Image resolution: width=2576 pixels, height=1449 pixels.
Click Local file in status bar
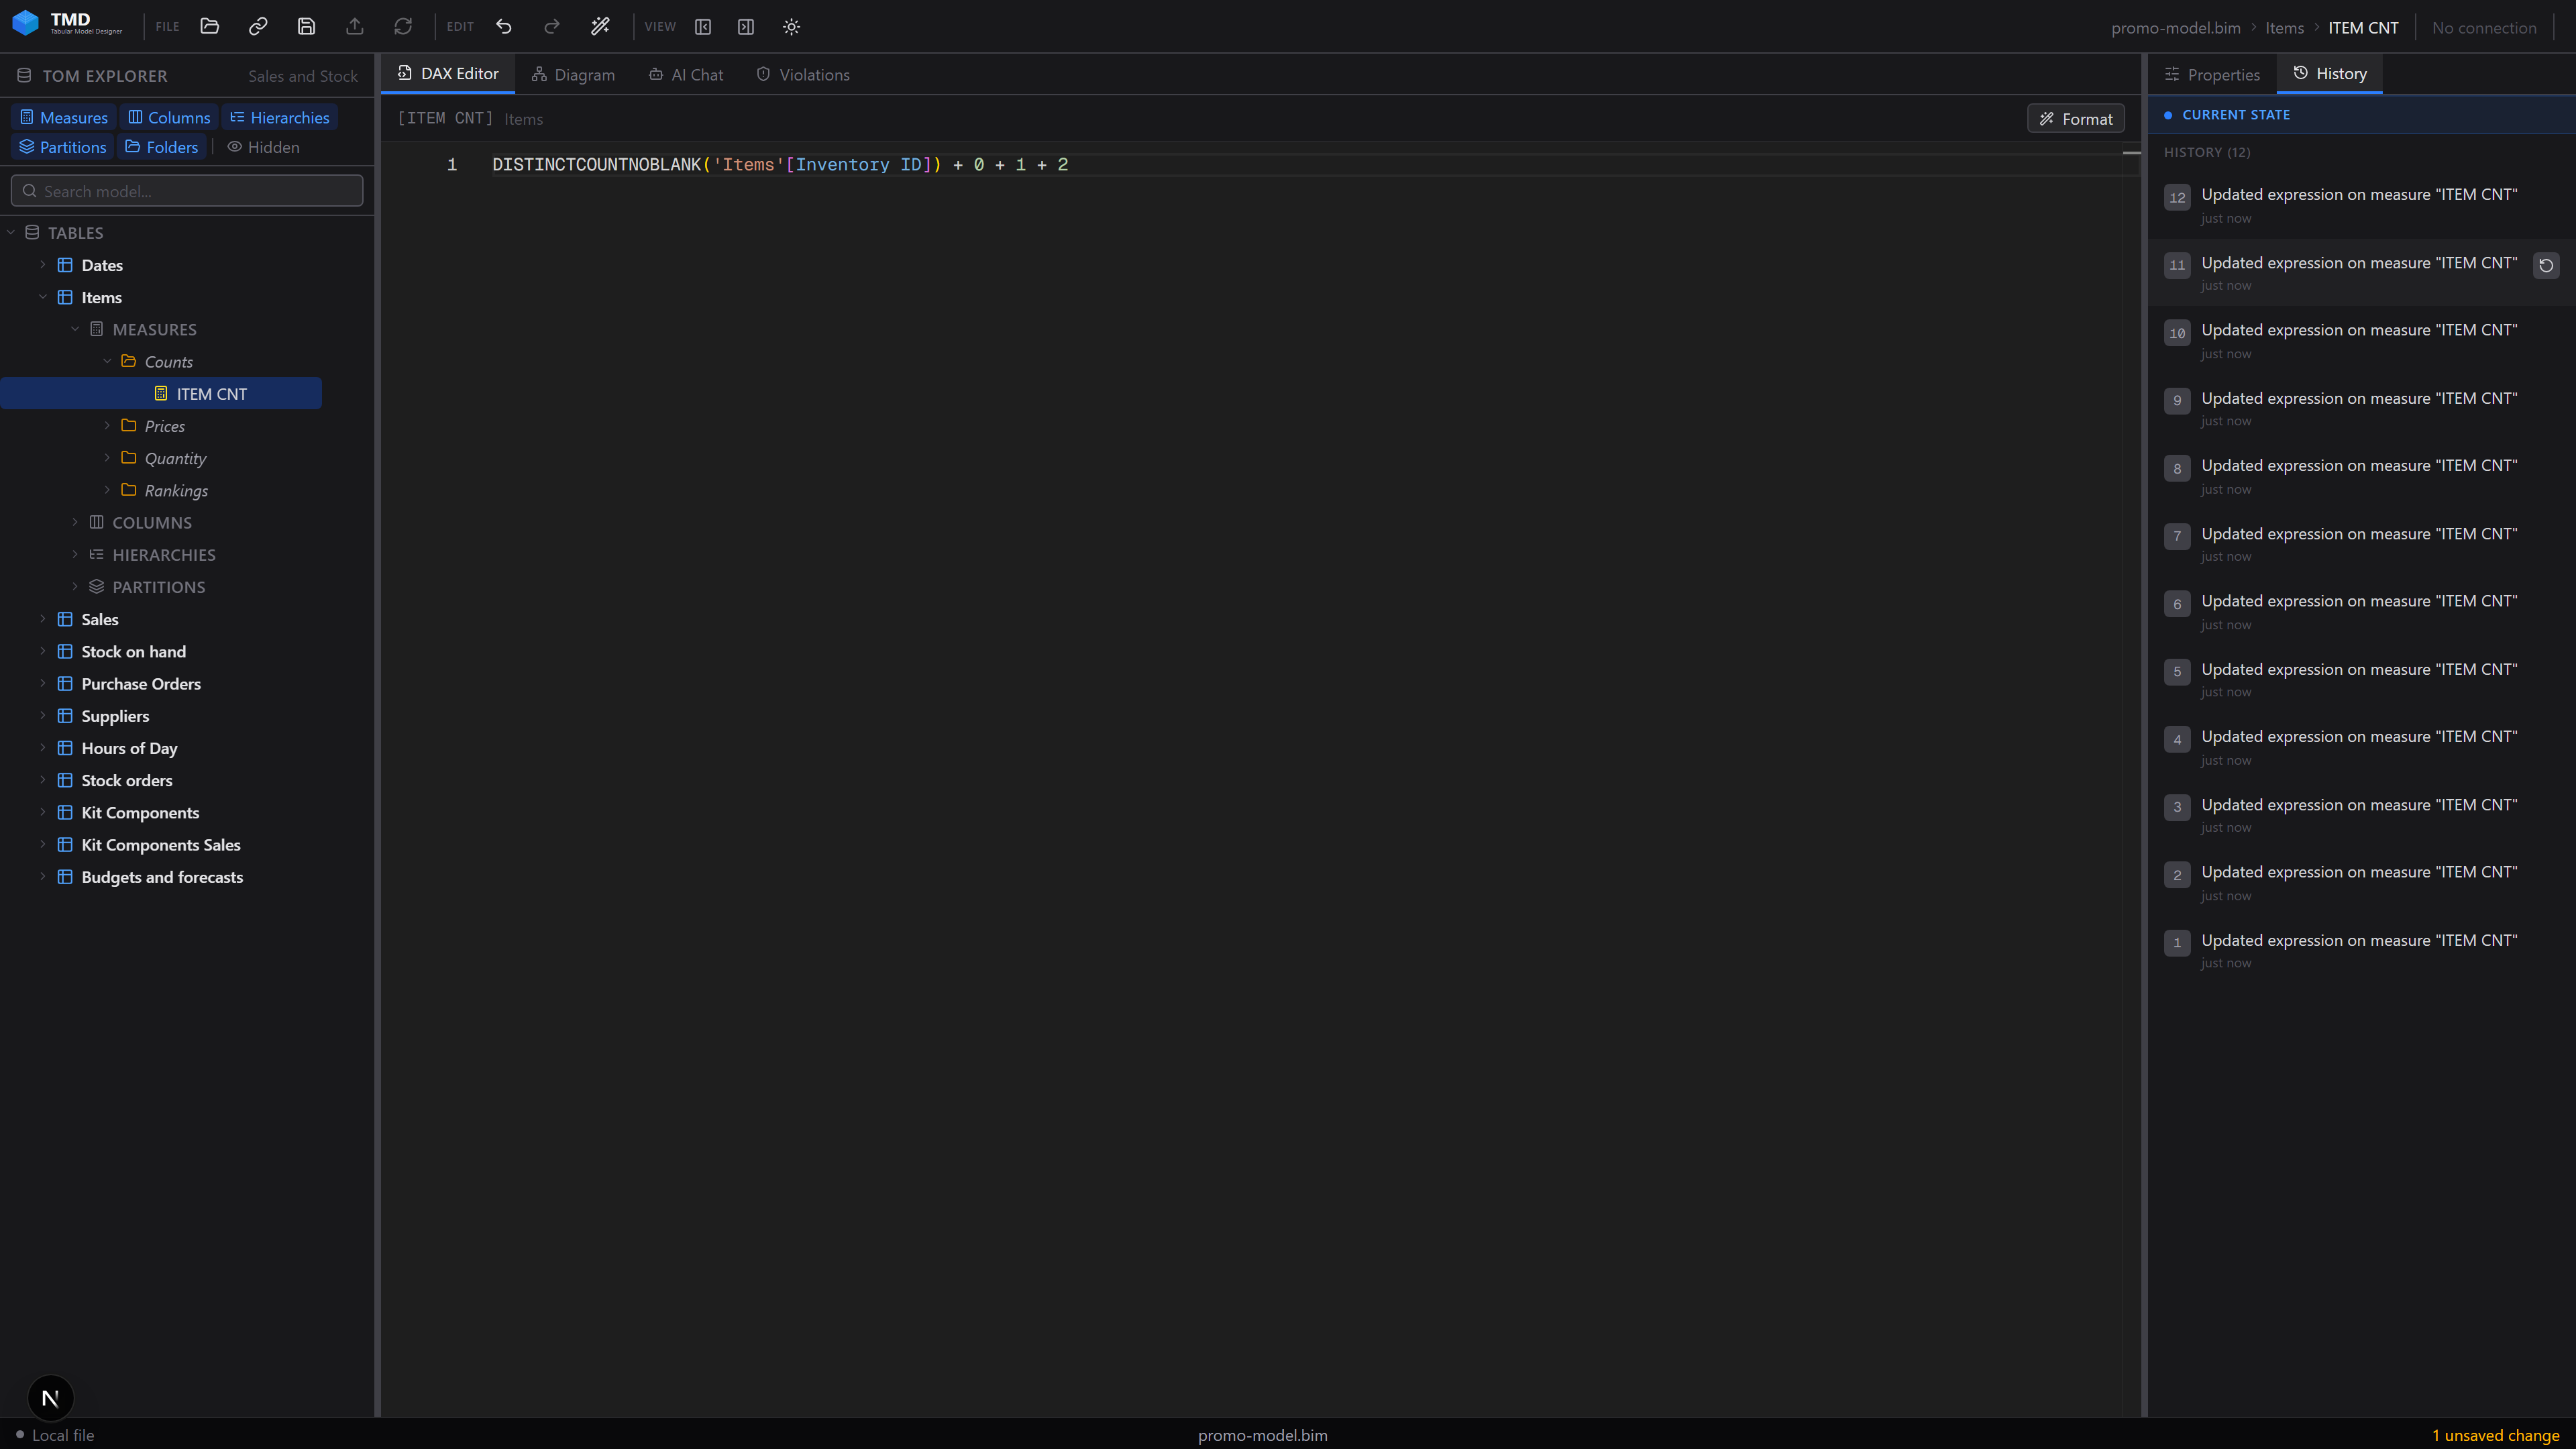[x=55, y=1435]
